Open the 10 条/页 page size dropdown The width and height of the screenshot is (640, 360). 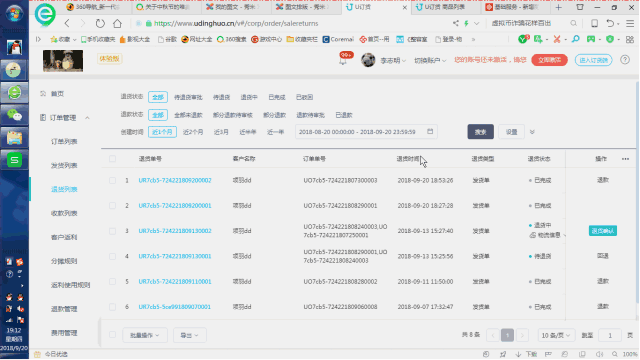[556, 335]
